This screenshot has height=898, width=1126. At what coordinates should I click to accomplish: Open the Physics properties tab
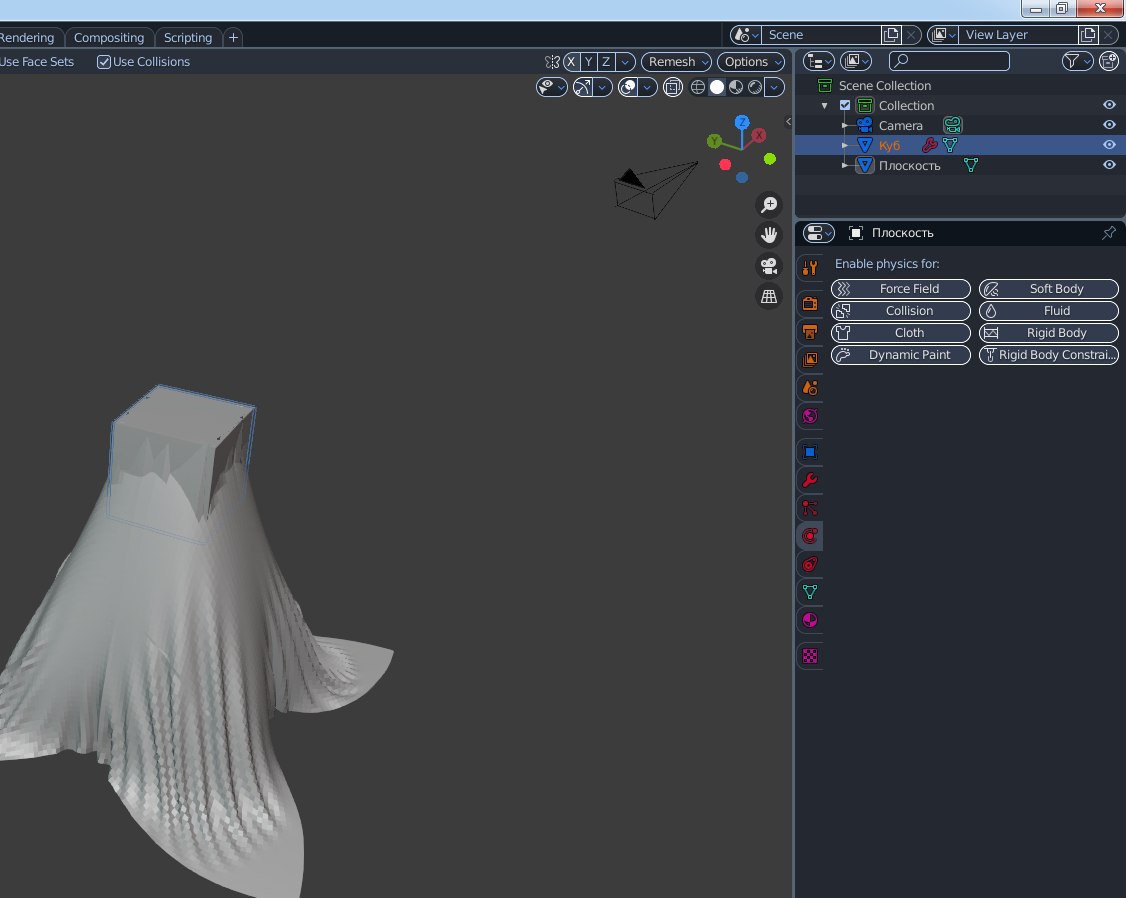(810, 536)
